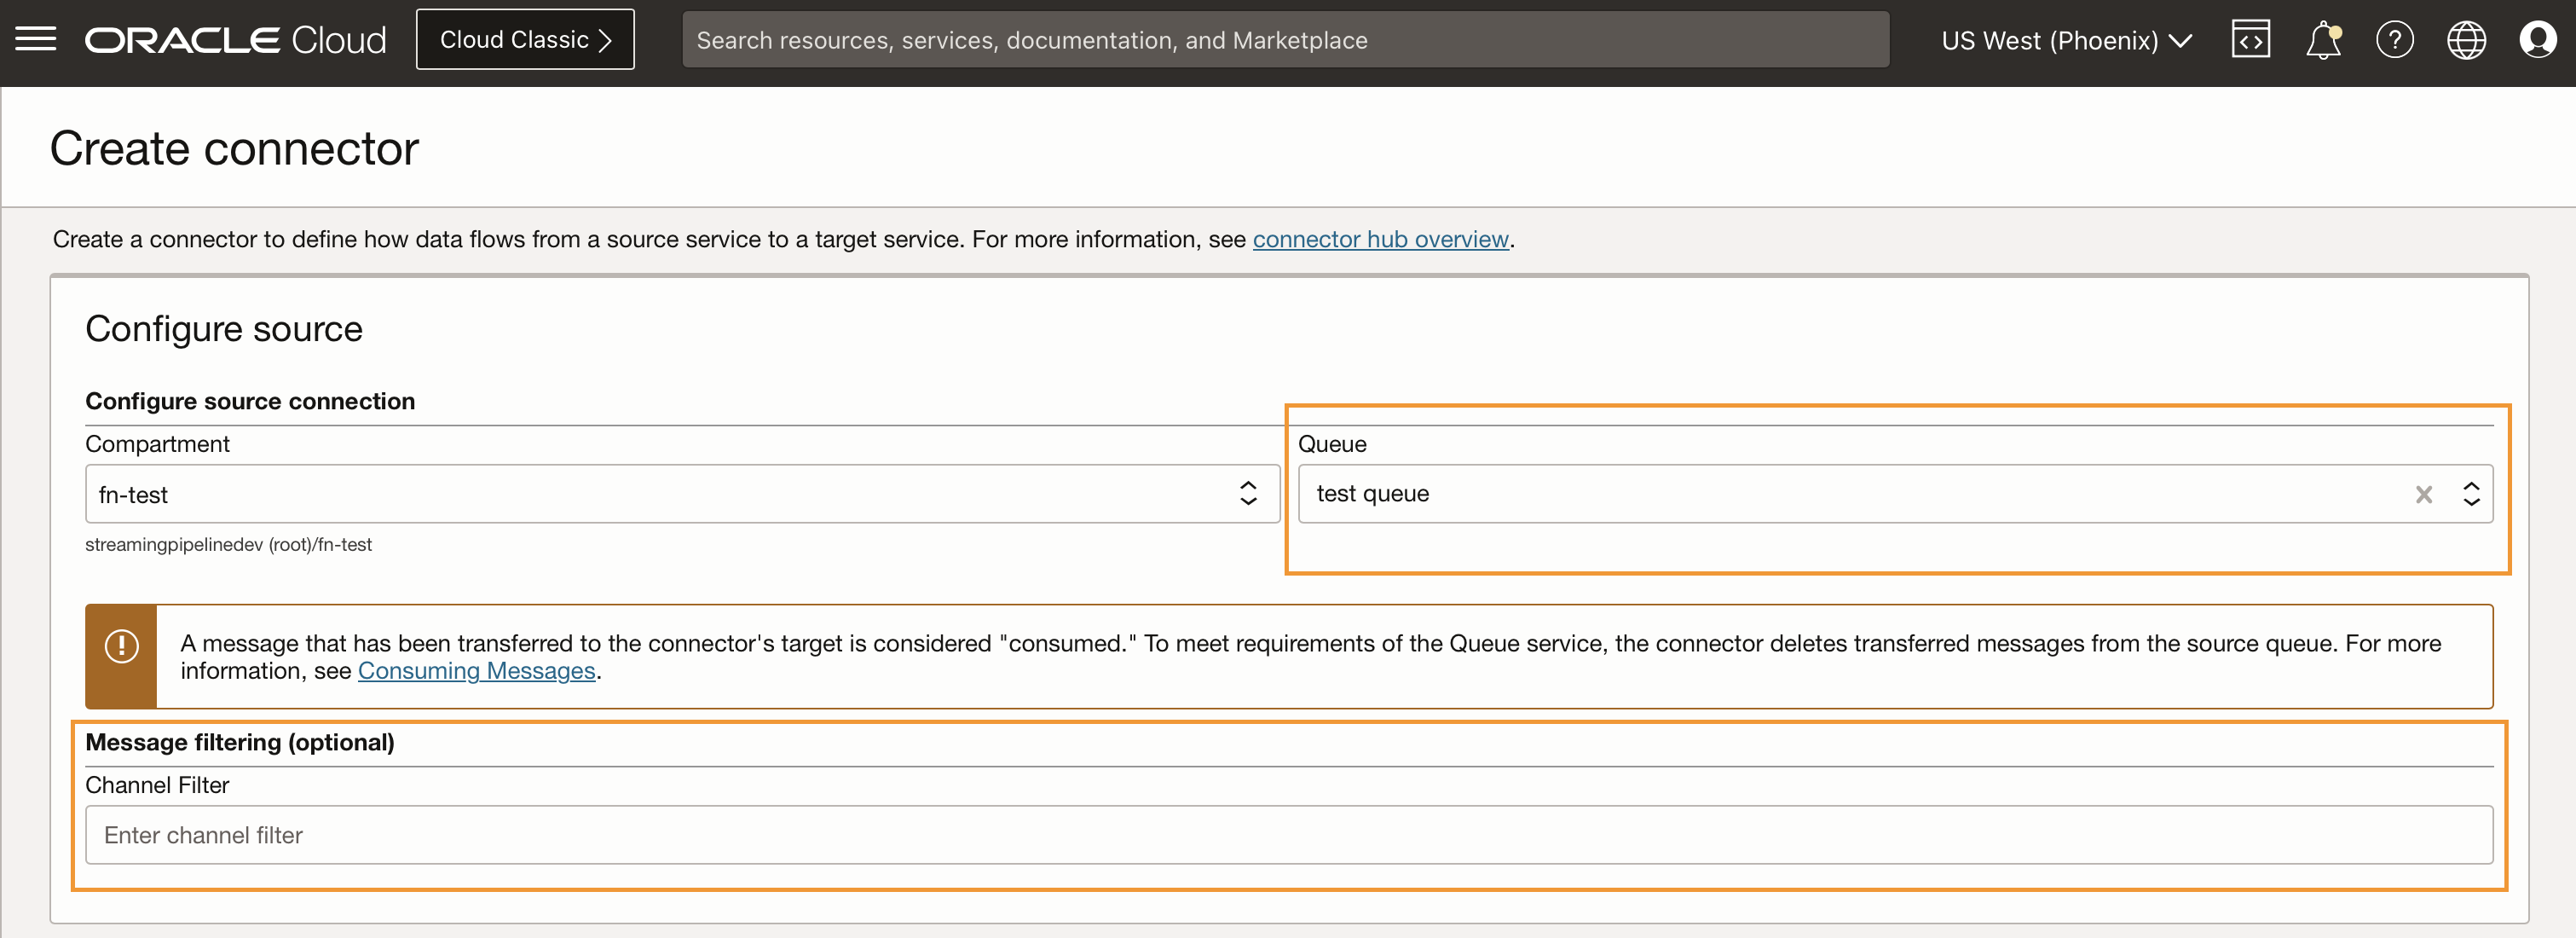Click the global search bar

1285,39
